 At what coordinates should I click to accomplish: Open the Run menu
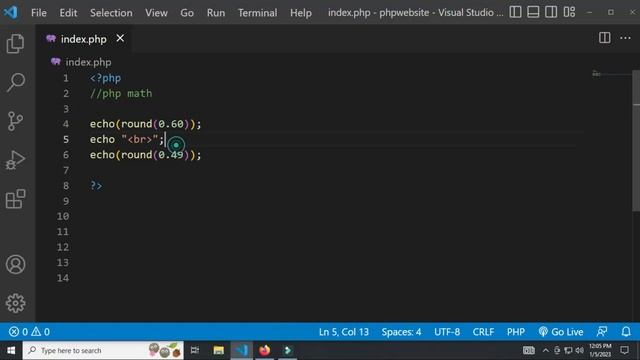(x=216, y=13)
